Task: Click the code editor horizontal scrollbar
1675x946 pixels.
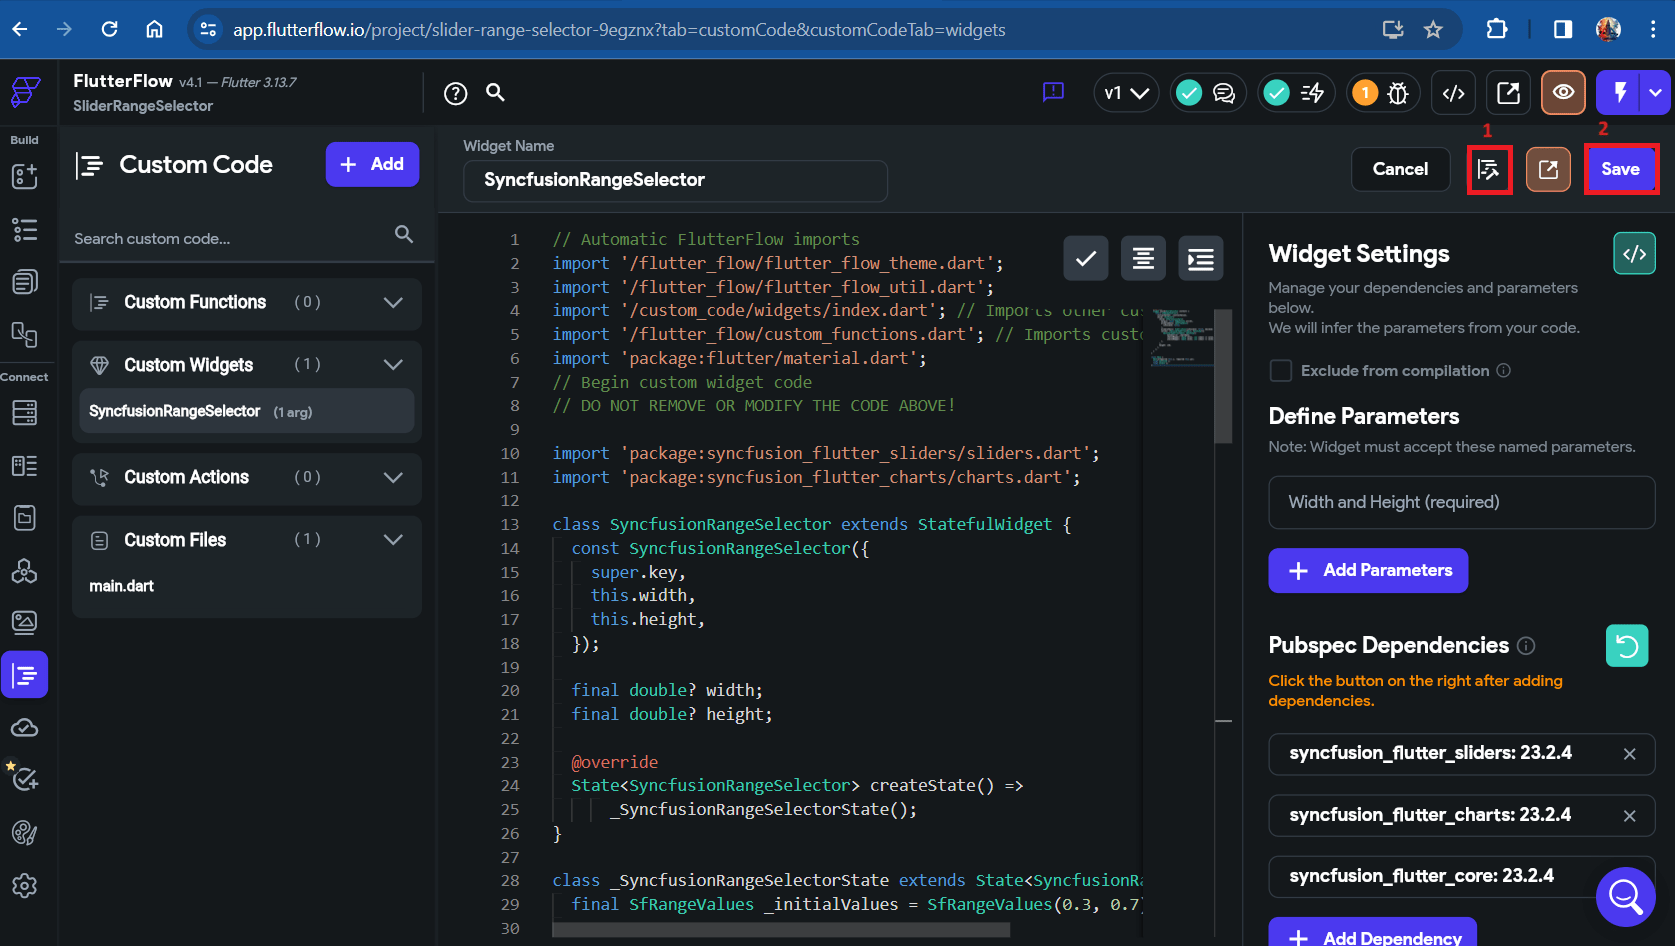Action: pos(780,930)
